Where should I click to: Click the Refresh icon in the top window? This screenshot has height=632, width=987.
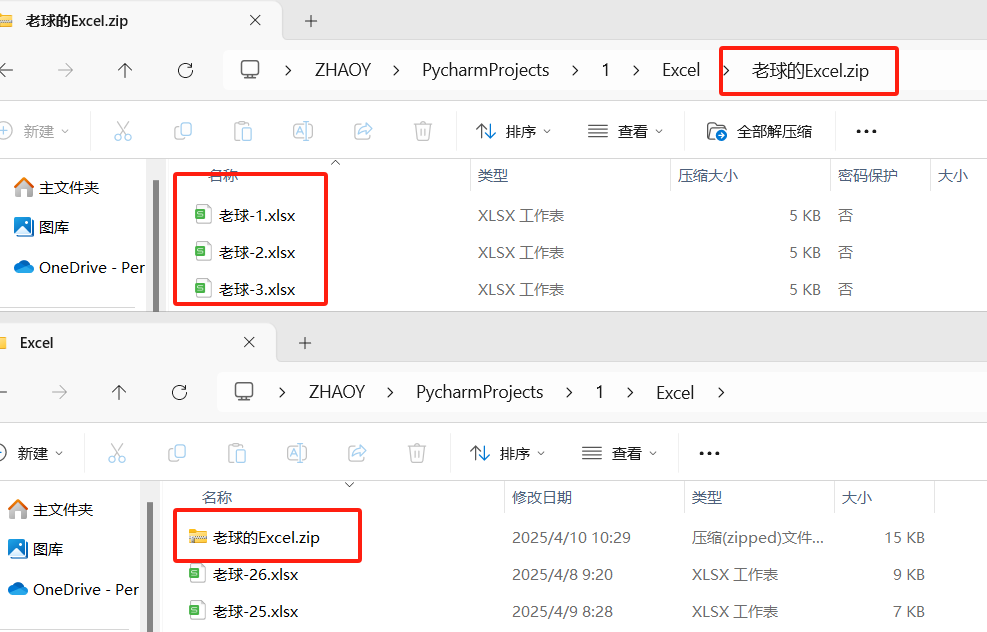[x=185, y=70]
